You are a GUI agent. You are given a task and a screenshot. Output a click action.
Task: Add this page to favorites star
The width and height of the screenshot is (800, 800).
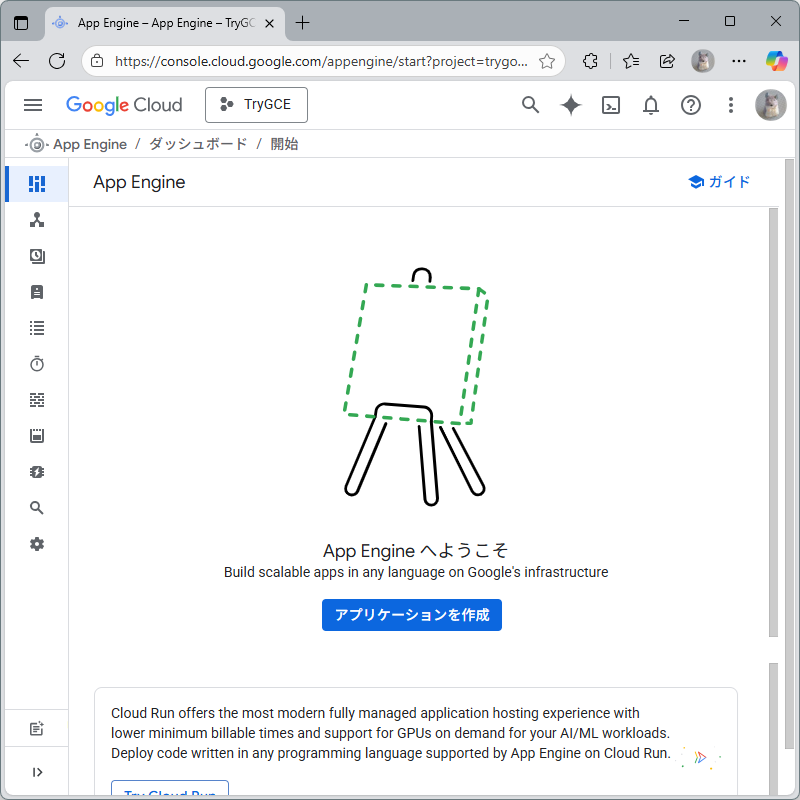(547, 61)
